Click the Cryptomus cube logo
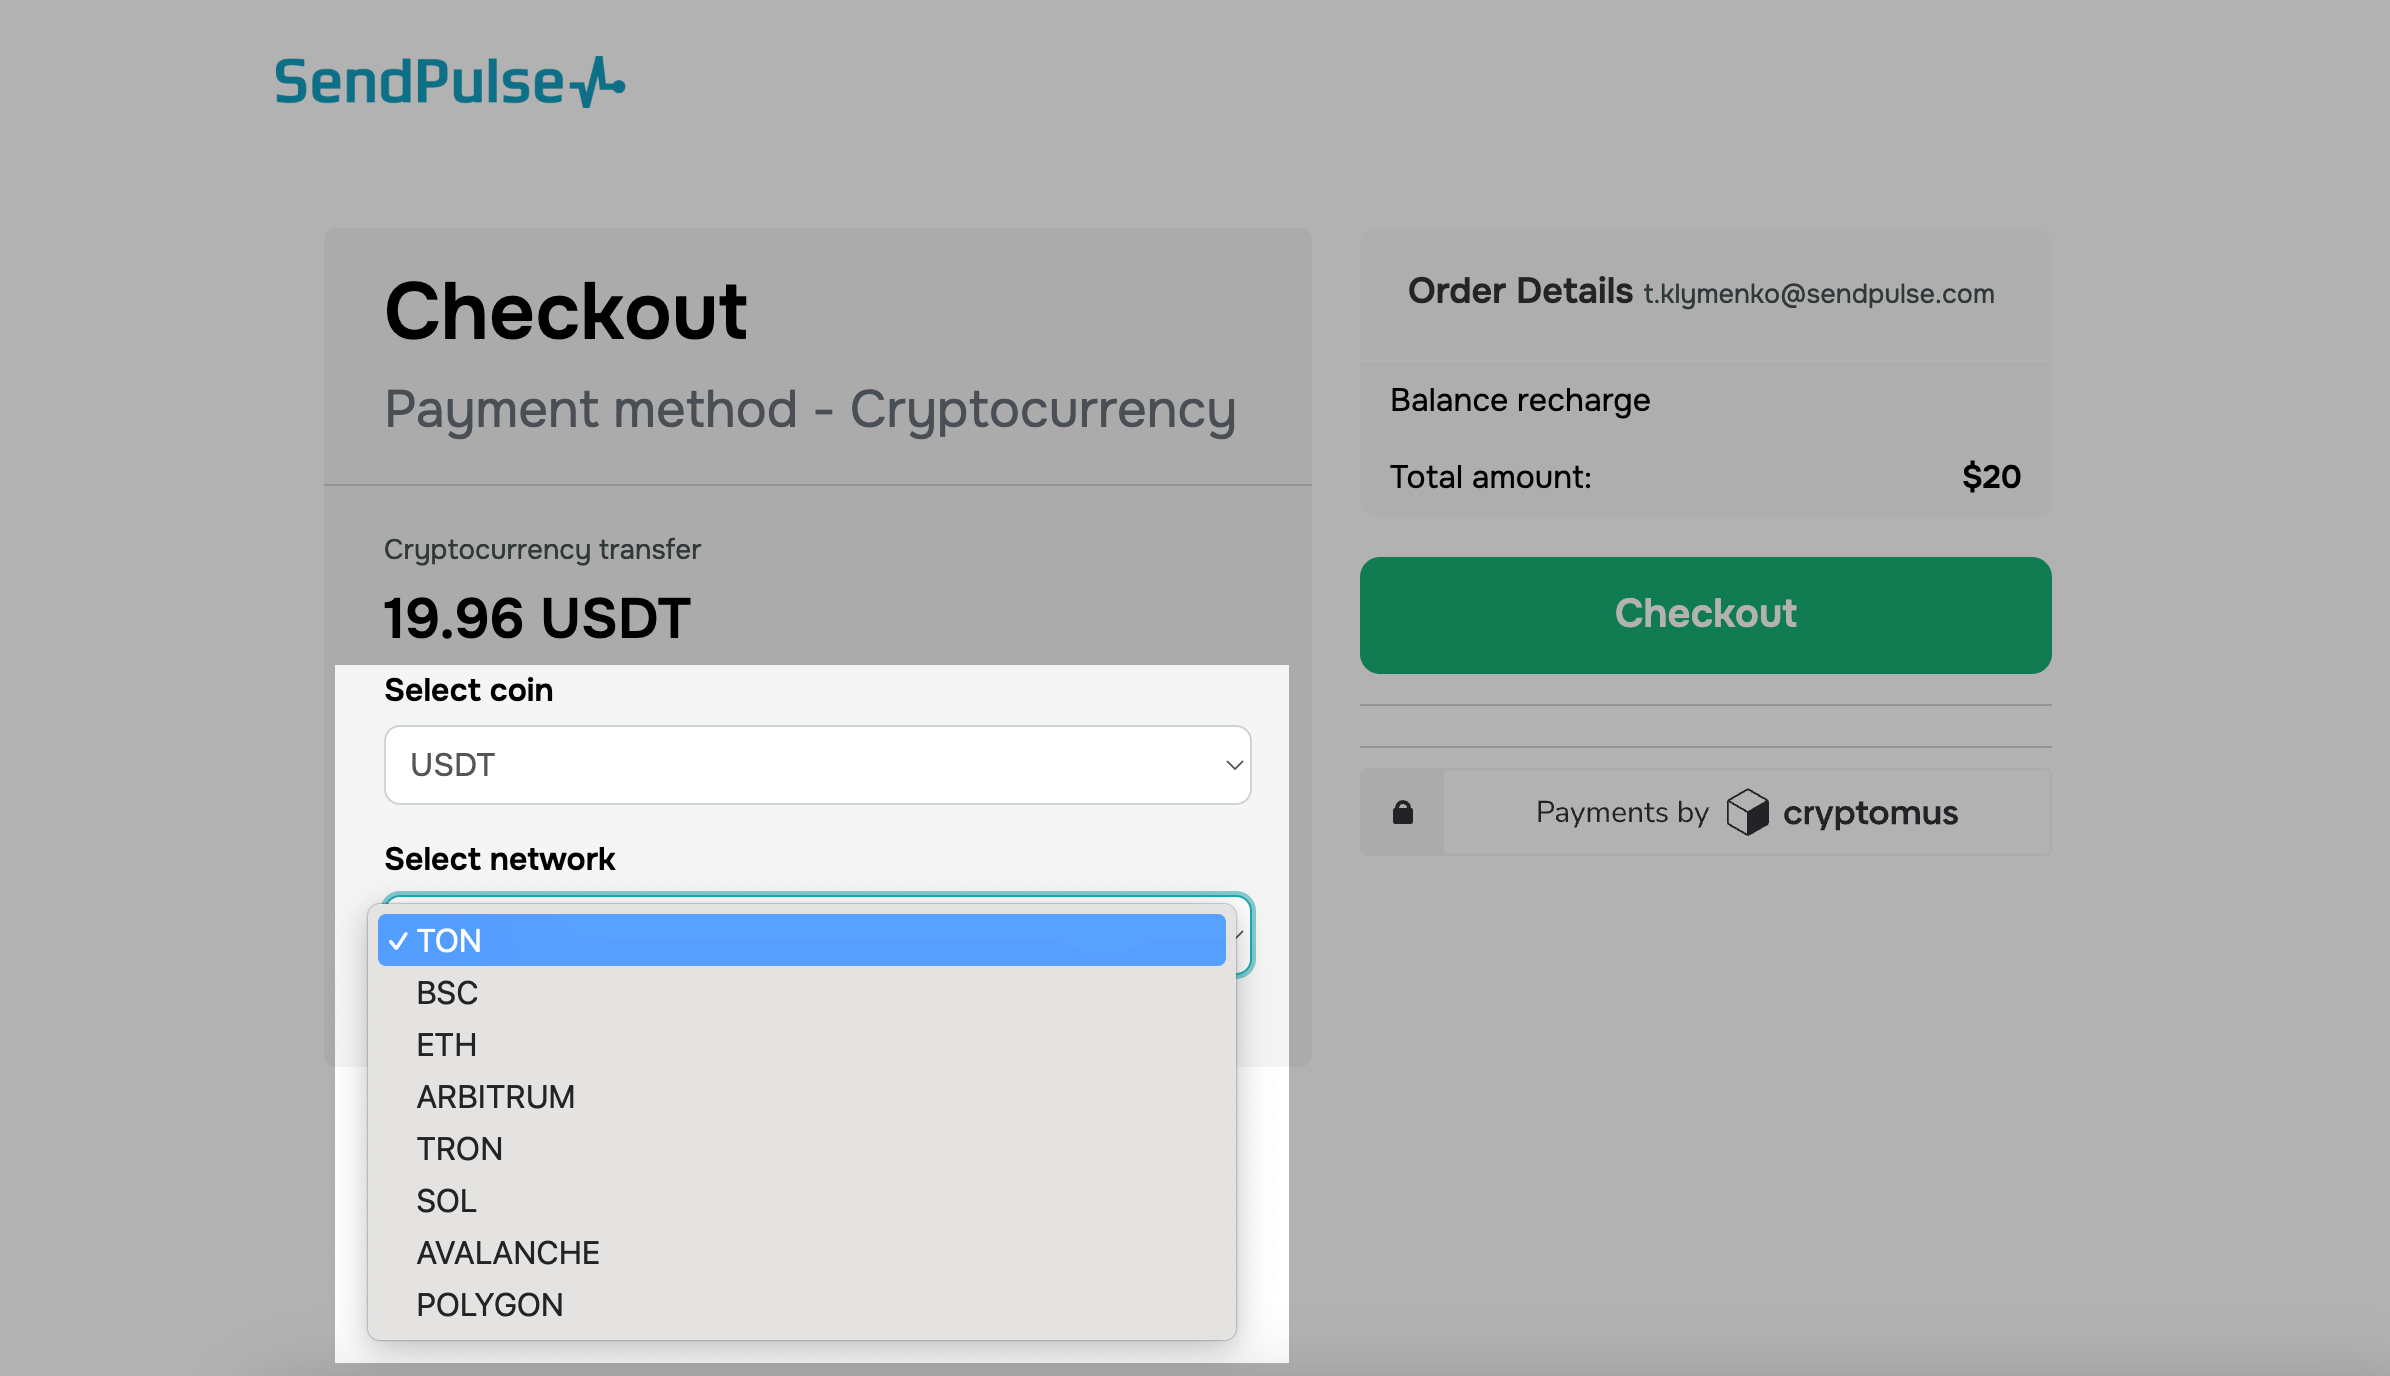The image size is (2390, 1376). point(1747,812)
